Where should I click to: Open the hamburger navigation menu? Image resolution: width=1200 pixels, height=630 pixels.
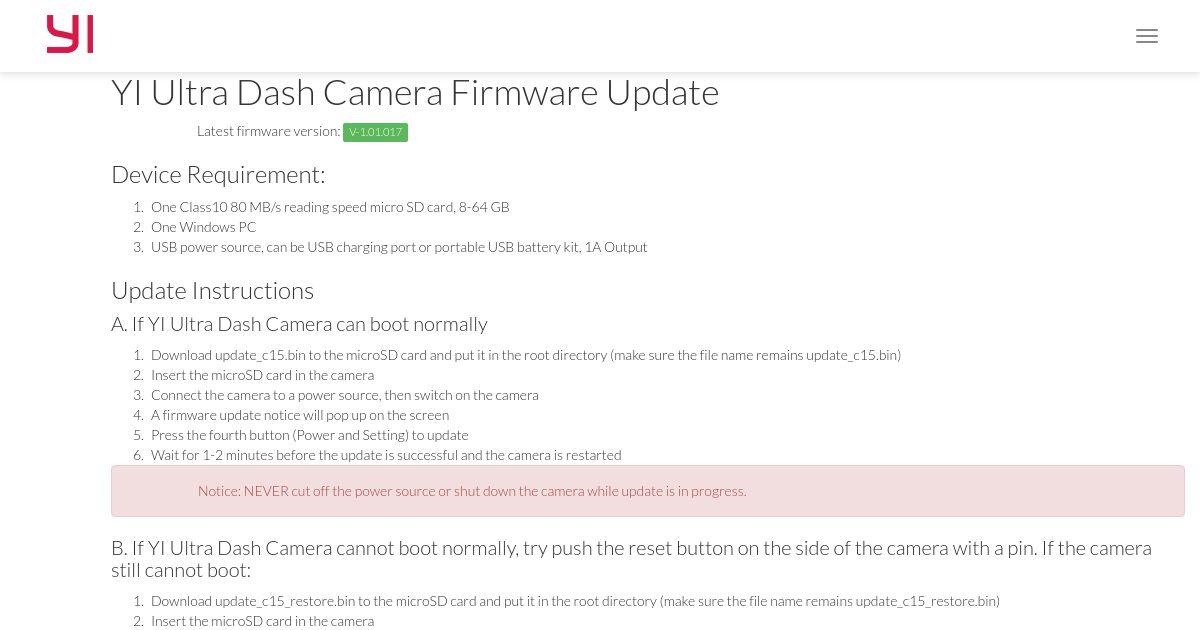click(x=1147, y=36)
